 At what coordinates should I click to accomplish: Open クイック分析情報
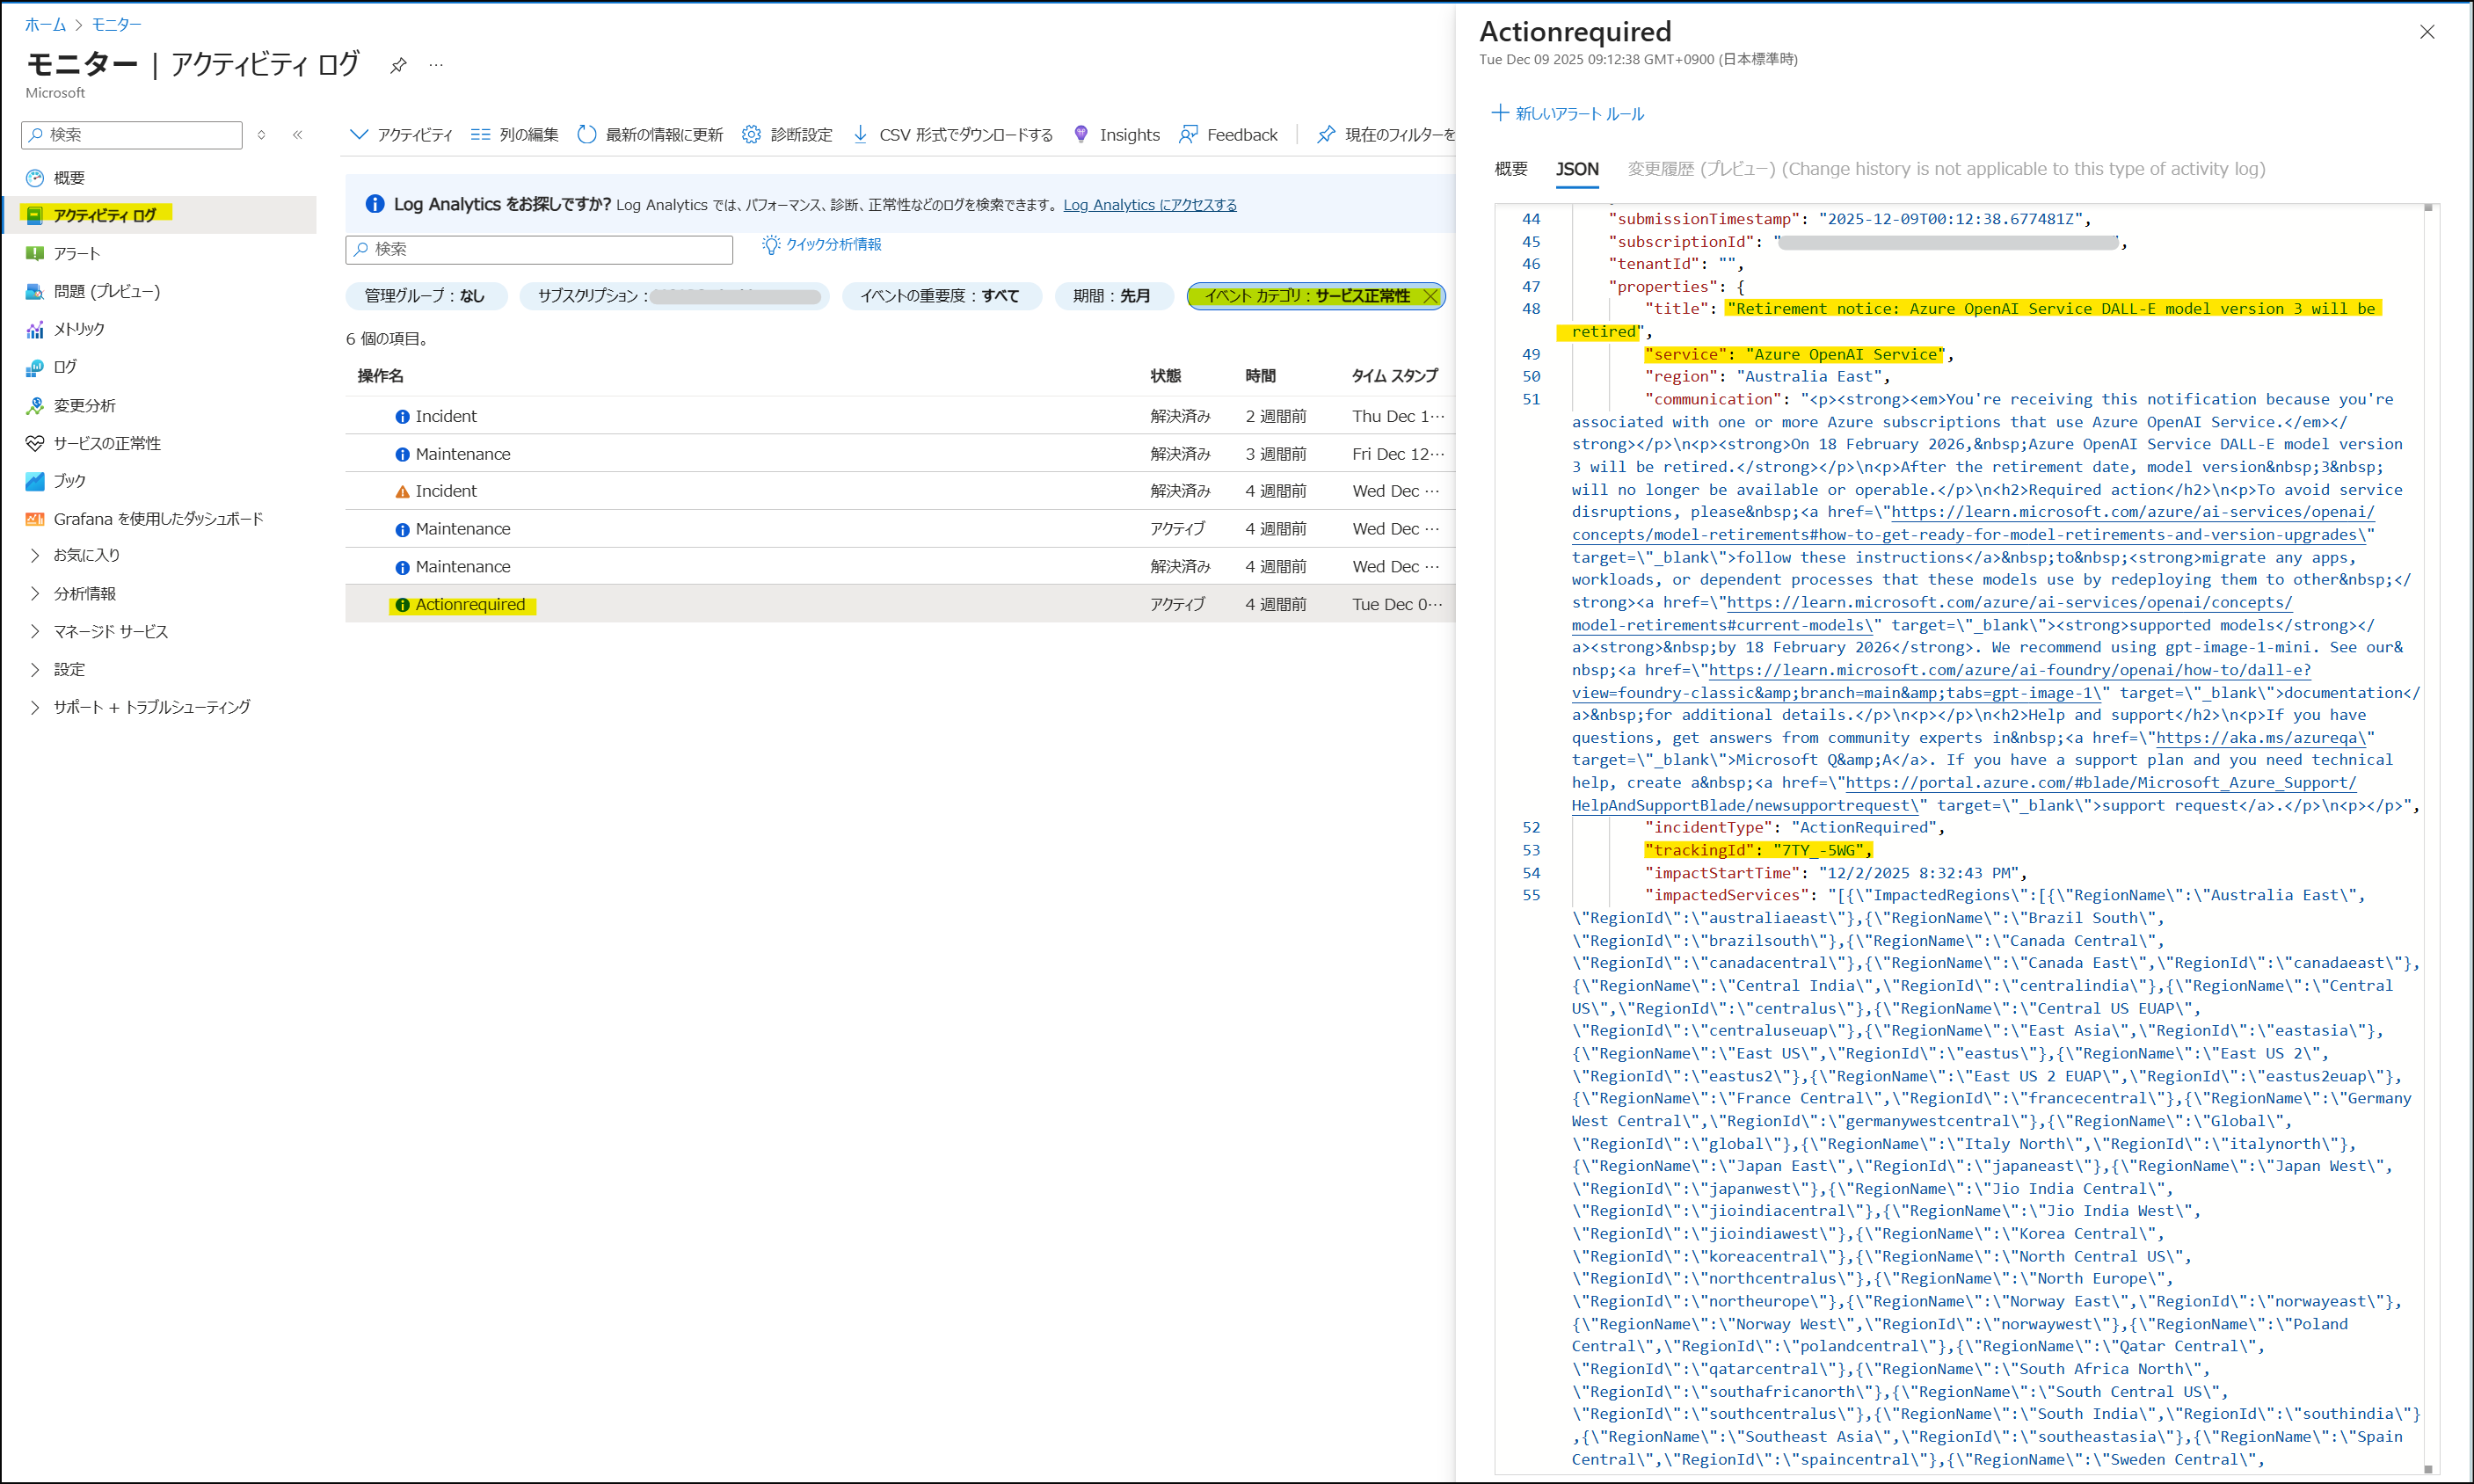click(821, 245)
